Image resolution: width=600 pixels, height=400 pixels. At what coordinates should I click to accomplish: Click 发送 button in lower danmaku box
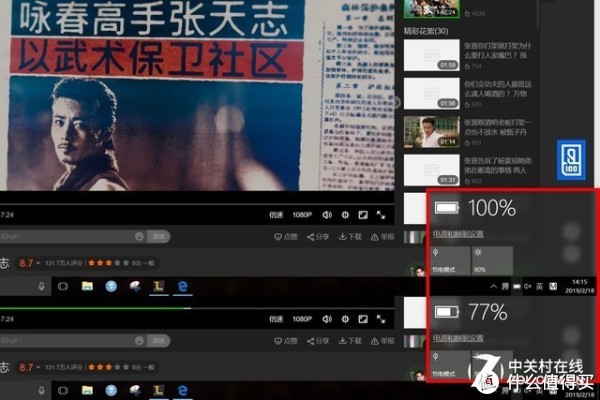pyautogui.click(x=158, y=341)
